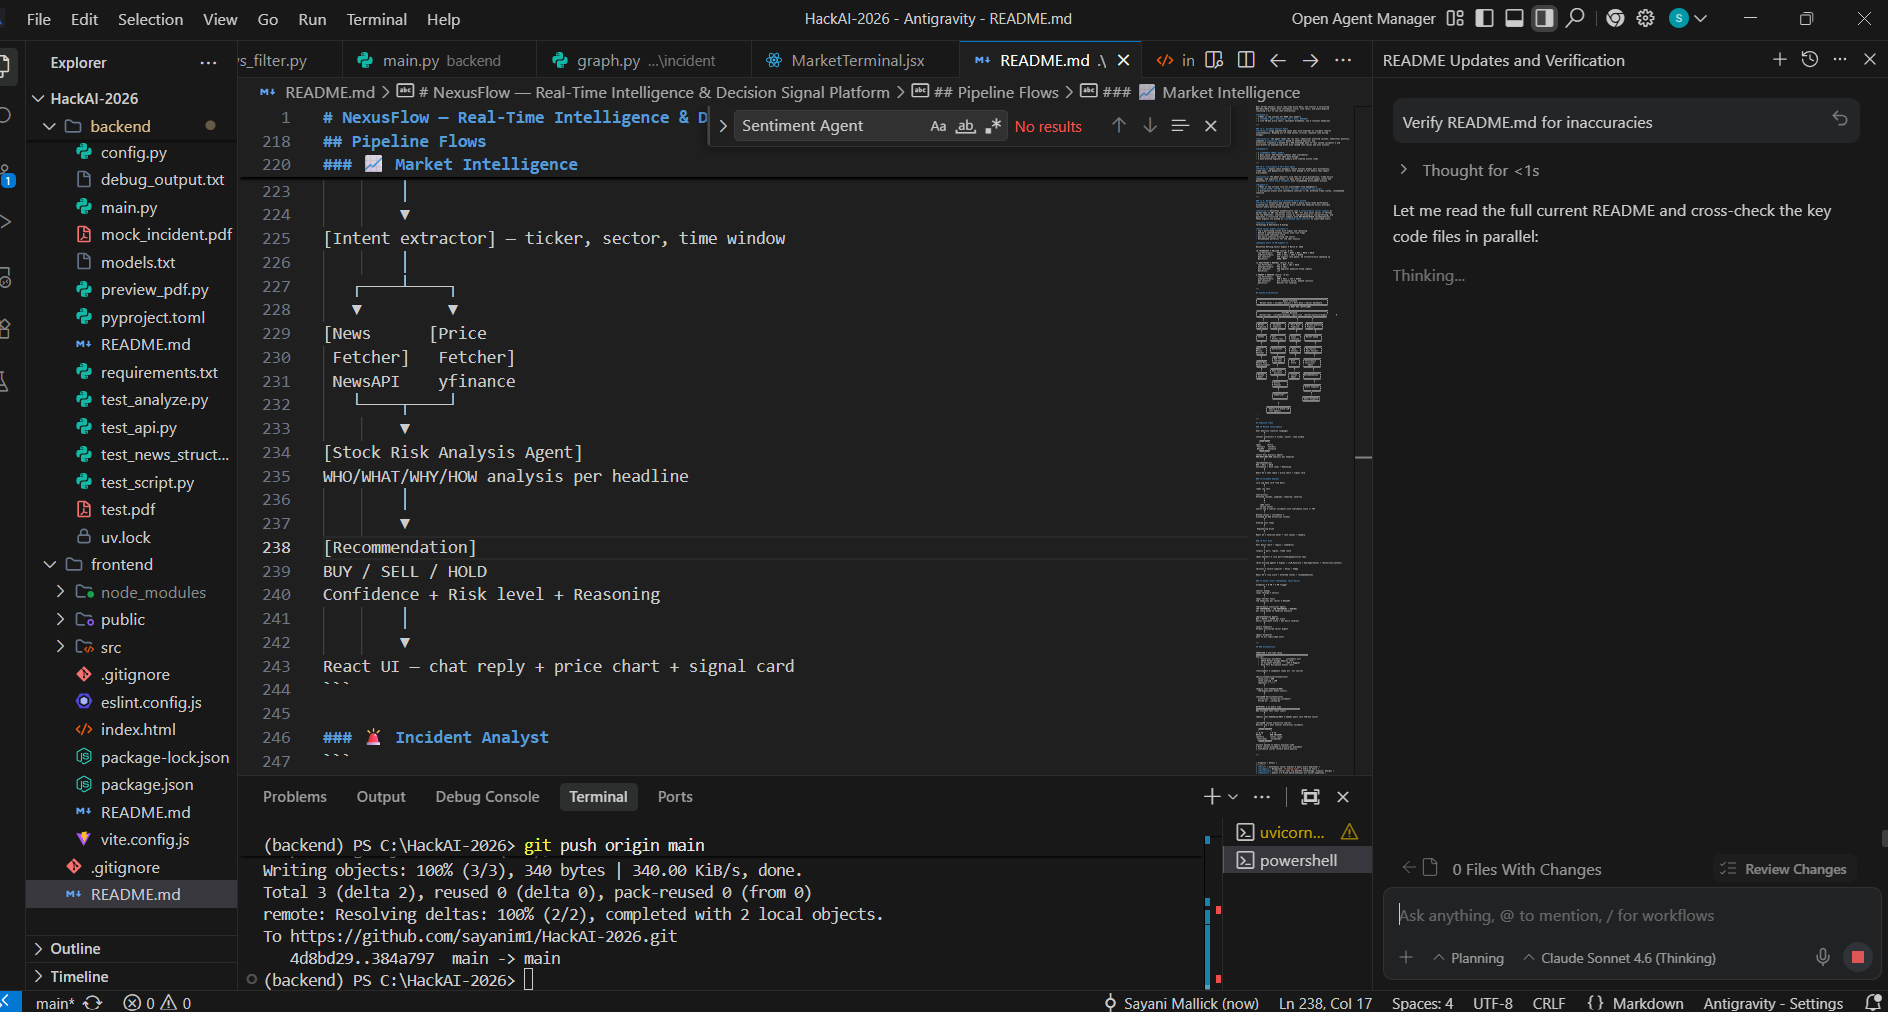This screenshot has height=1012, width=1888.
Task: Click the split editor right icon
Action: point(1246,60)
